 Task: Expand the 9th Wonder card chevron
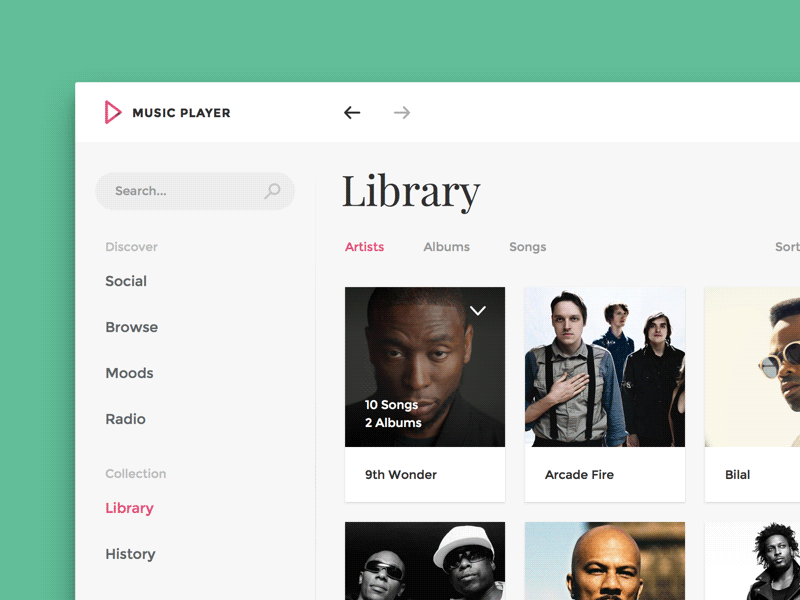[478, 310]
